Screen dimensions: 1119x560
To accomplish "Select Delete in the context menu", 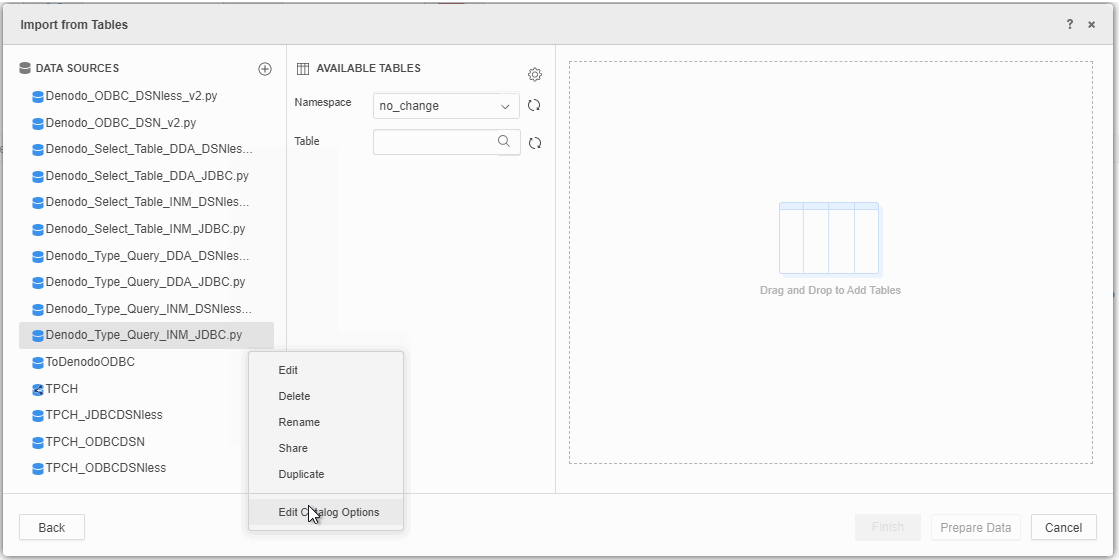I will tap(294, 396).
